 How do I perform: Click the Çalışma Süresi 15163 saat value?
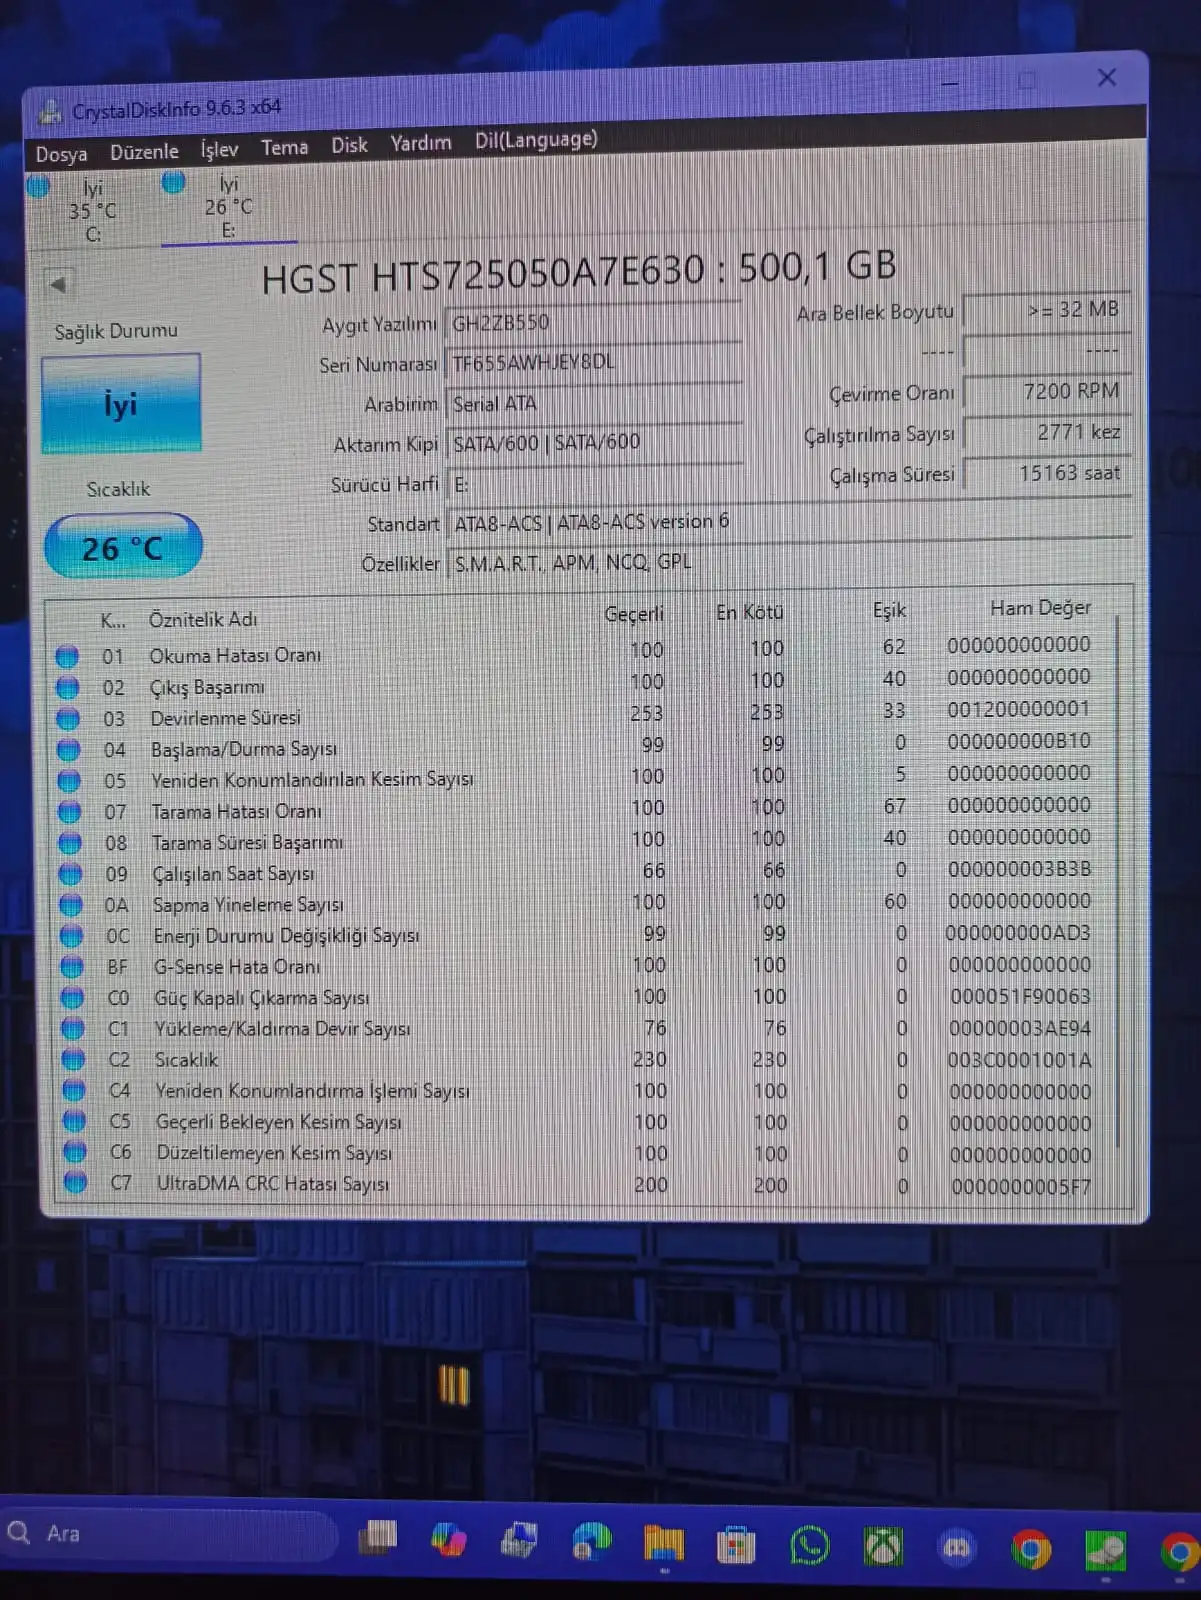click(x=1047, y=473)
